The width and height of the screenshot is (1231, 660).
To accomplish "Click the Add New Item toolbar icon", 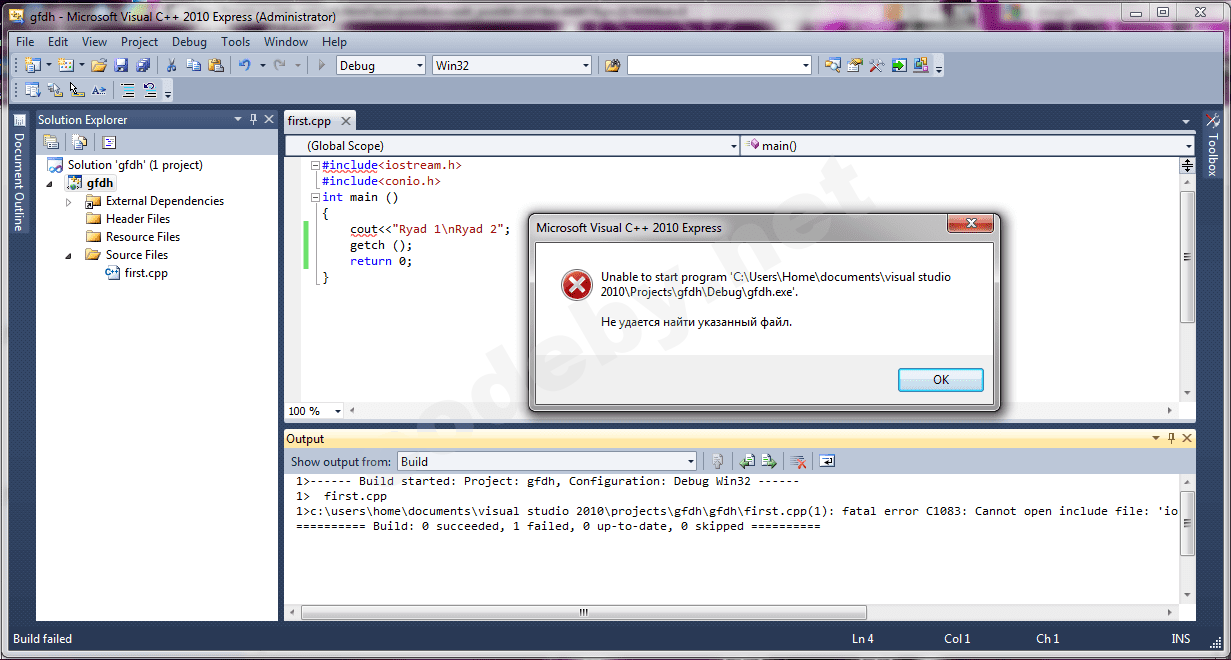I will (x=66, y=65).
